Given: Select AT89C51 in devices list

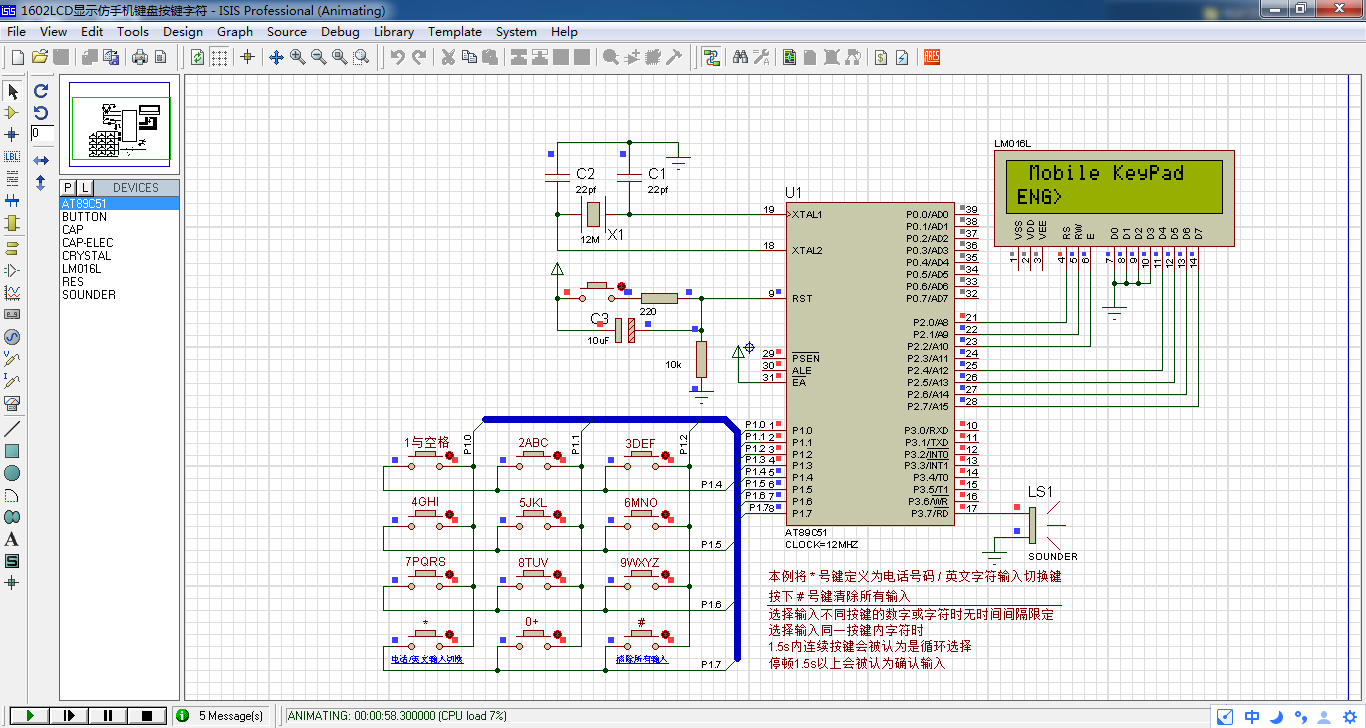Looking at the screenshot, I should point(120,203).
